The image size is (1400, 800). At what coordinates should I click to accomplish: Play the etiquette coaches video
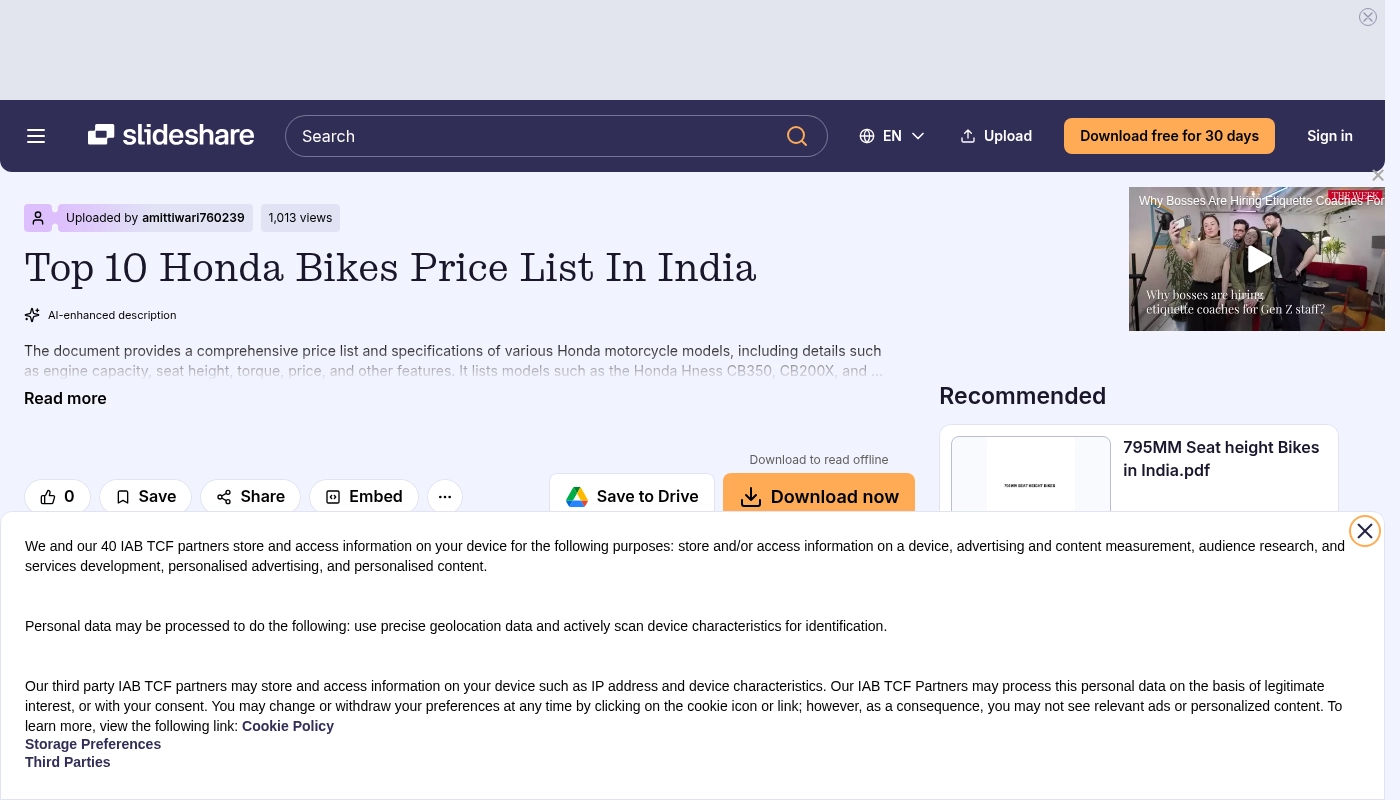[1258, 259]
